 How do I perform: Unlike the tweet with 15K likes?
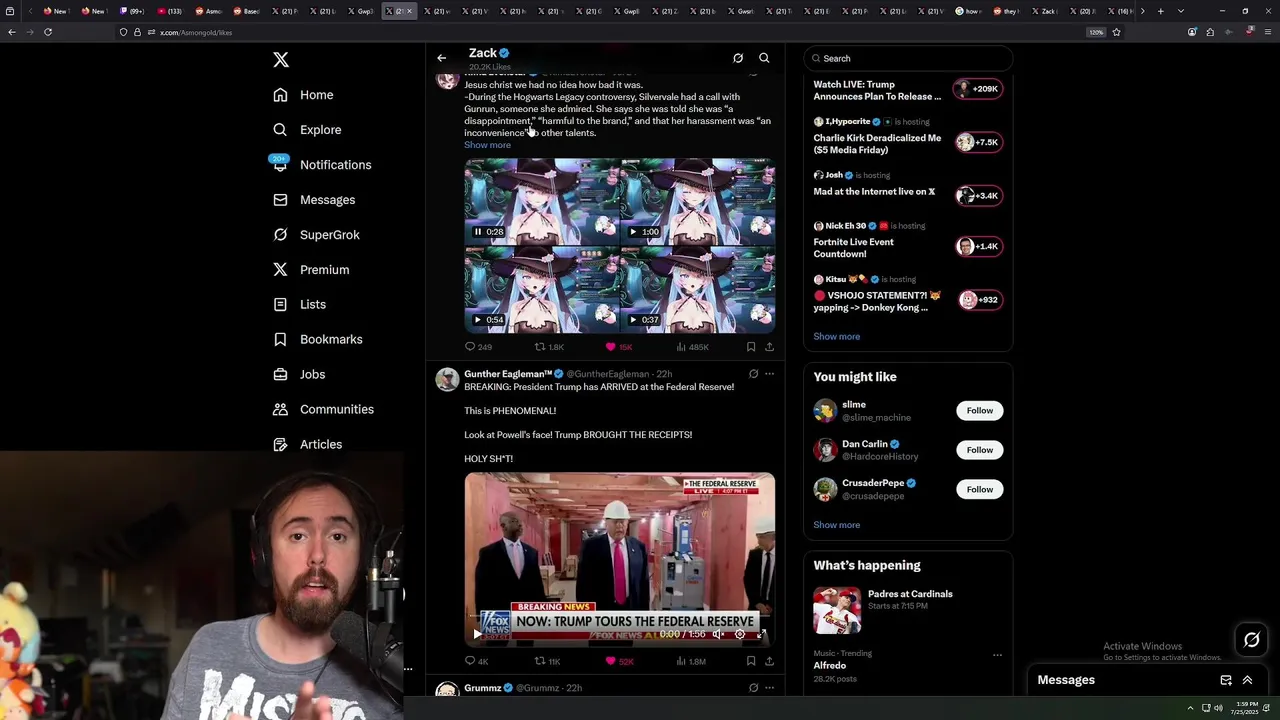(618, 347)
